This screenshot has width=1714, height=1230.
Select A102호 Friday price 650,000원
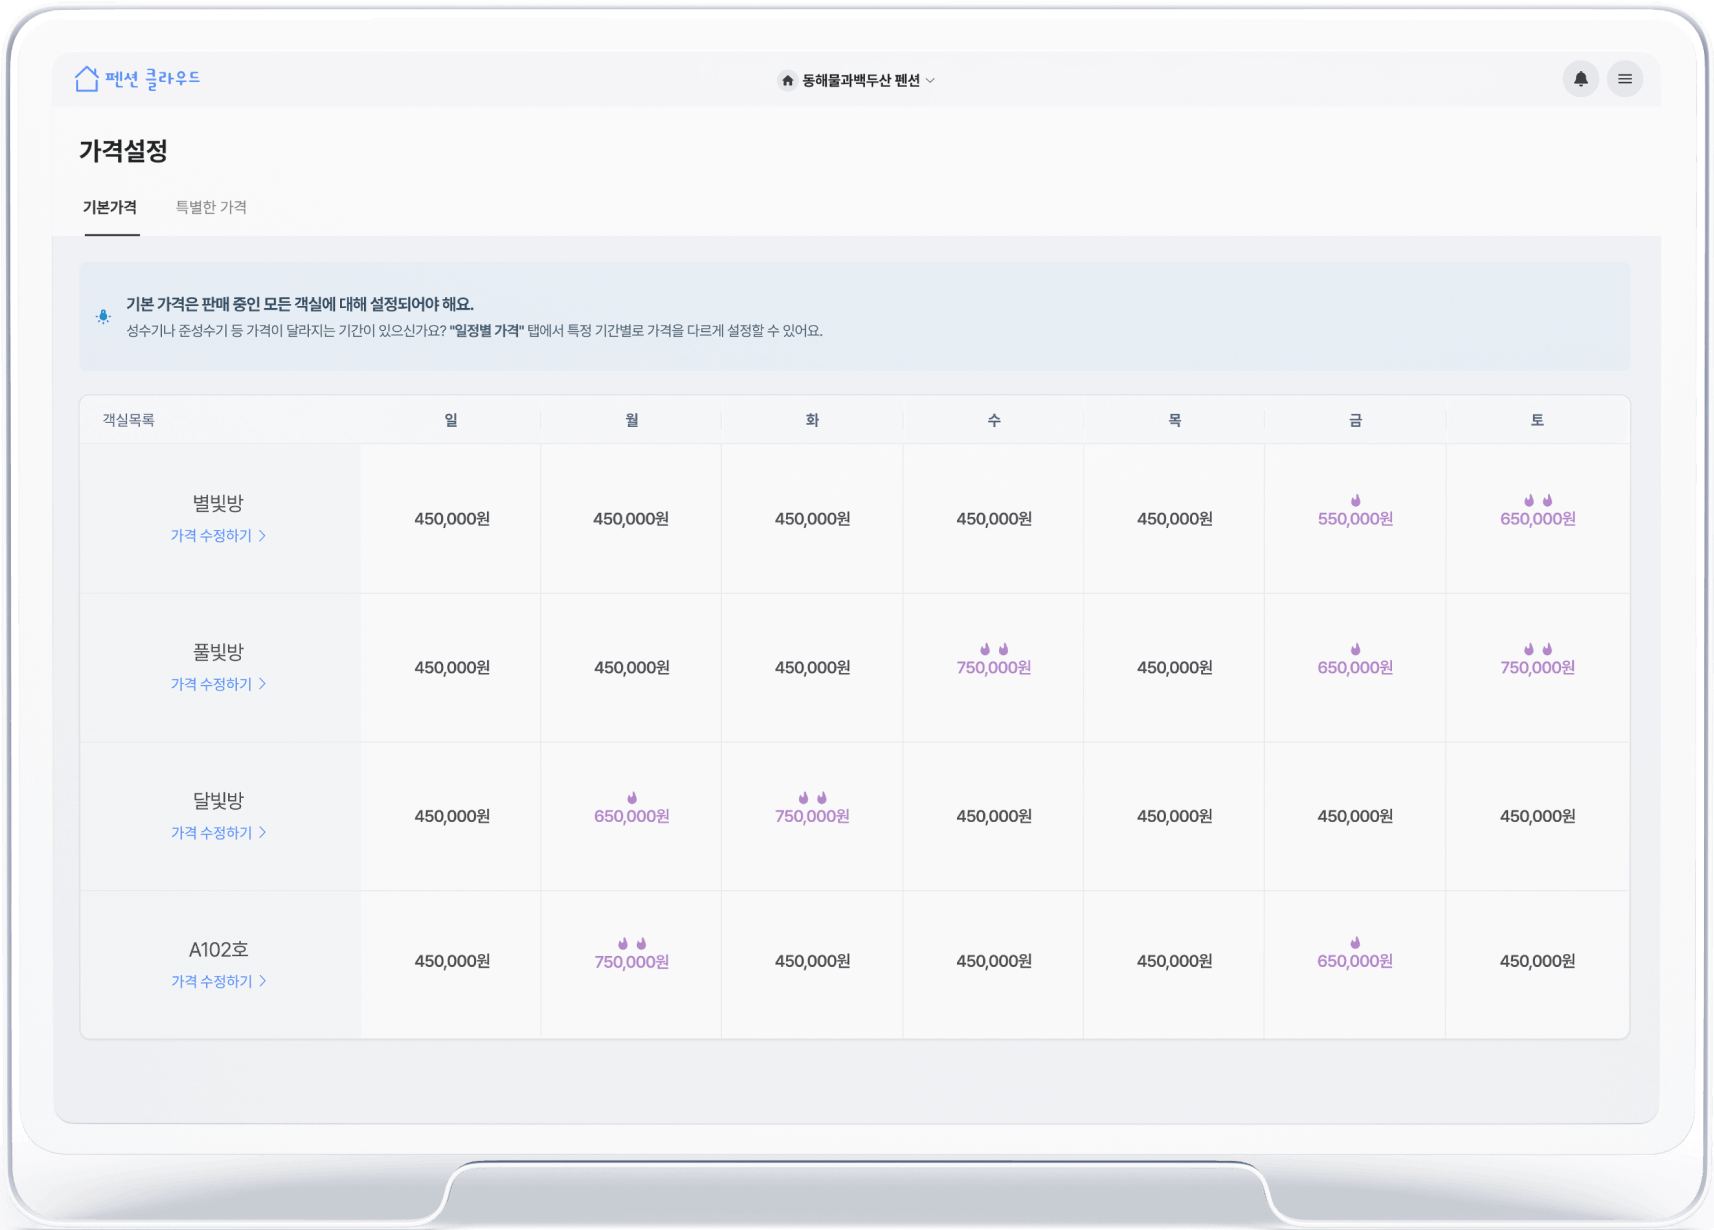1355,961
